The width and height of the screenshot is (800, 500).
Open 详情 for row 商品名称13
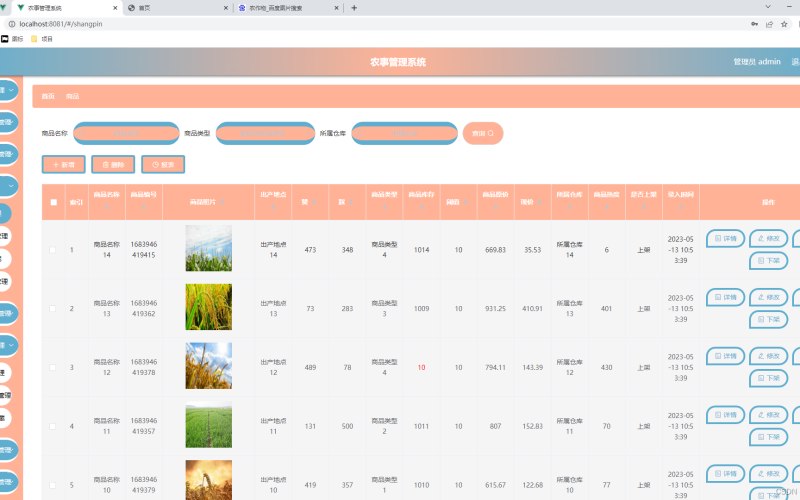tap(726, 297)
